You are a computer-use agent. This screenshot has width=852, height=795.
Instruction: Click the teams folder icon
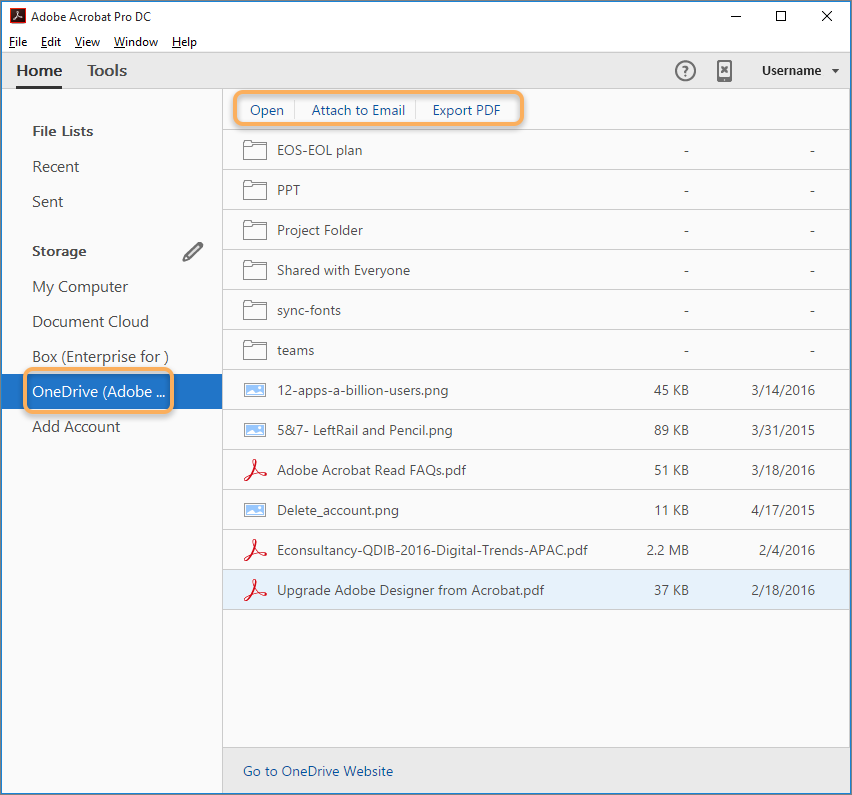255,350
